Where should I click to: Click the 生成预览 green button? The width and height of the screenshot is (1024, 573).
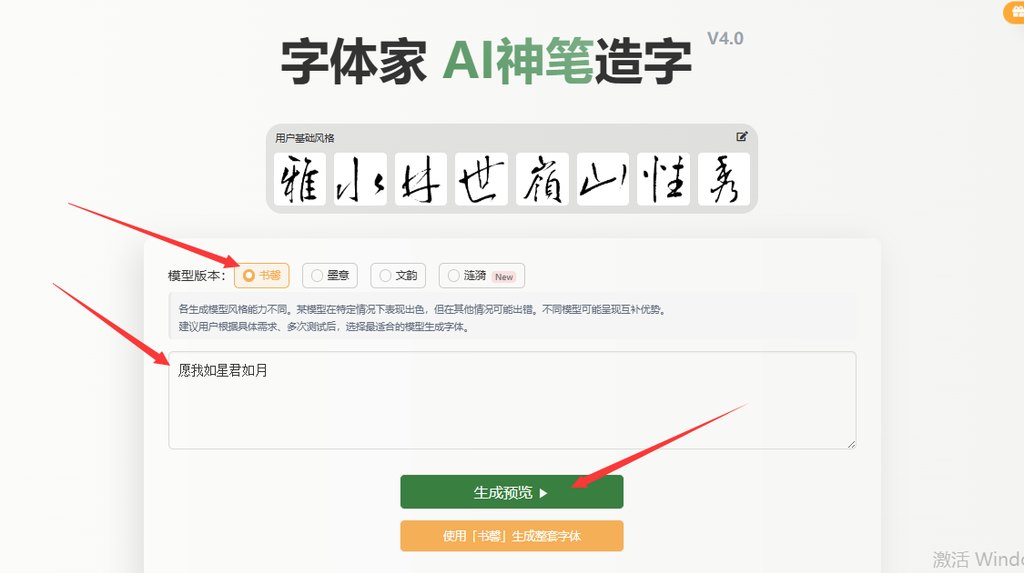[512, 492]
